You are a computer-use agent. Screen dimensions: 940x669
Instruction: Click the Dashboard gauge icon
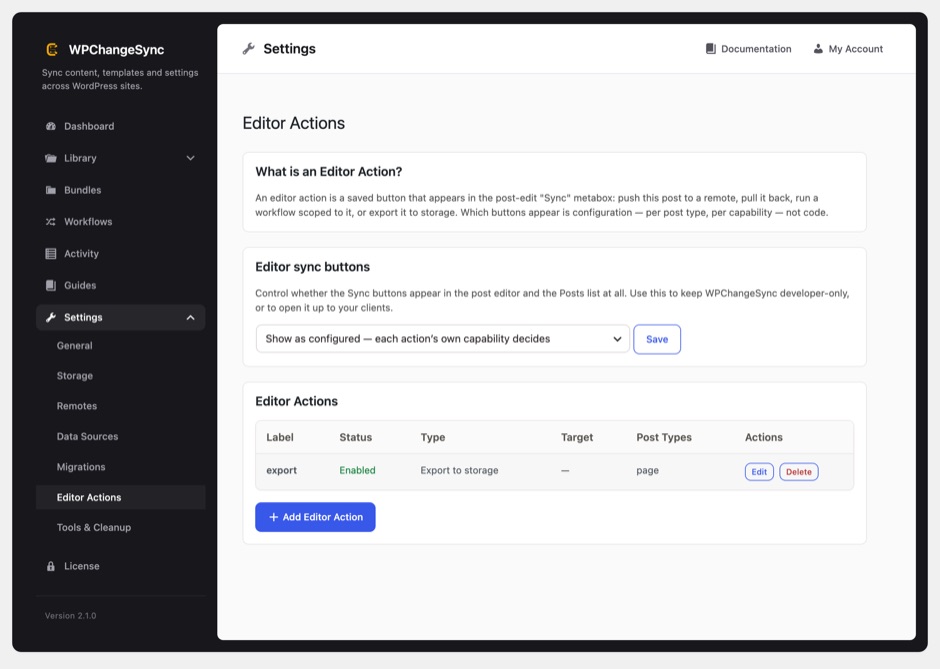point(51,126)
